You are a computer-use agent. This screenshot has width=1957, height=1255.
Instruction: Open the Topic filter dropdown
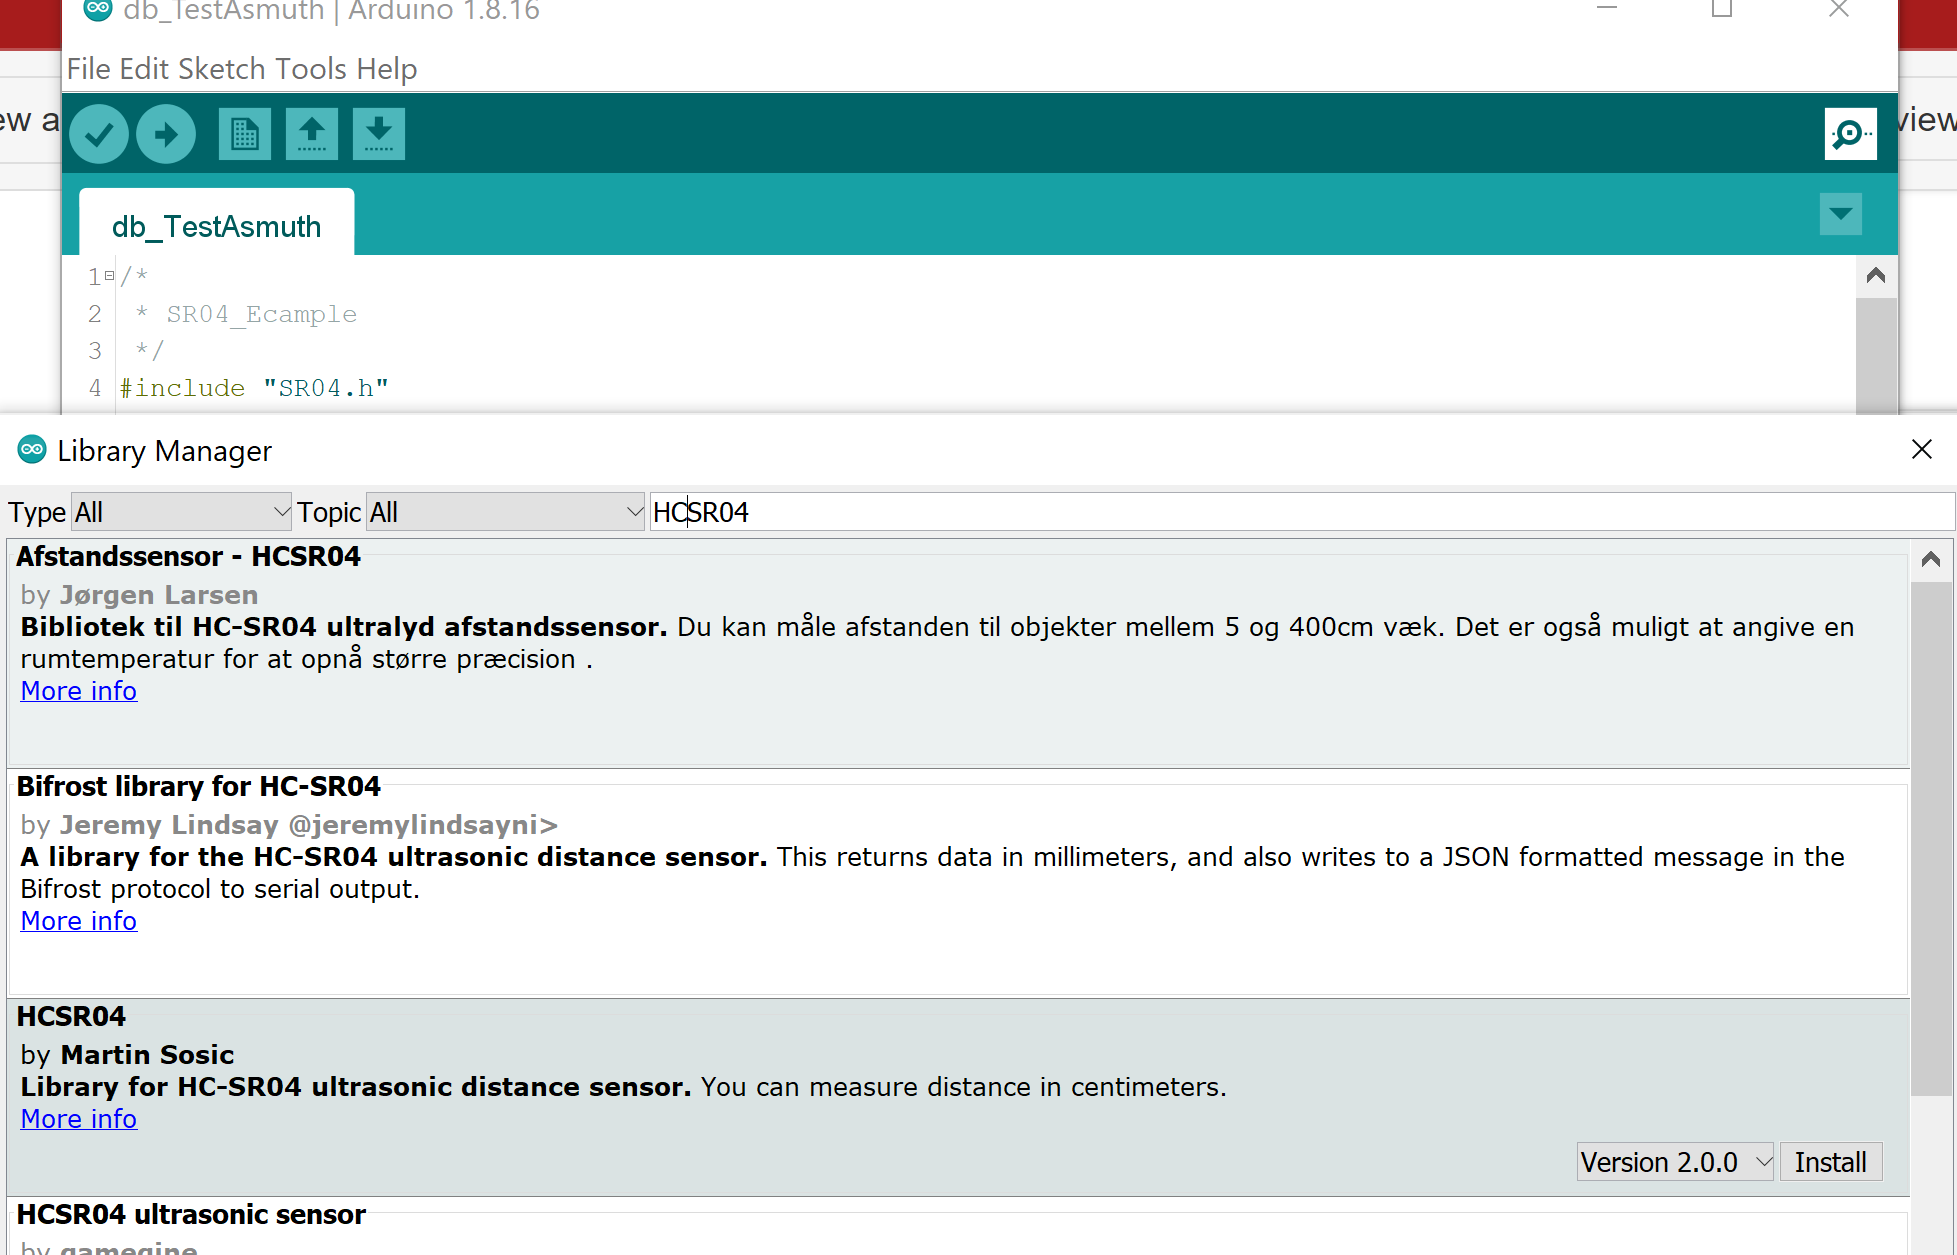click(x=505, y=512)
